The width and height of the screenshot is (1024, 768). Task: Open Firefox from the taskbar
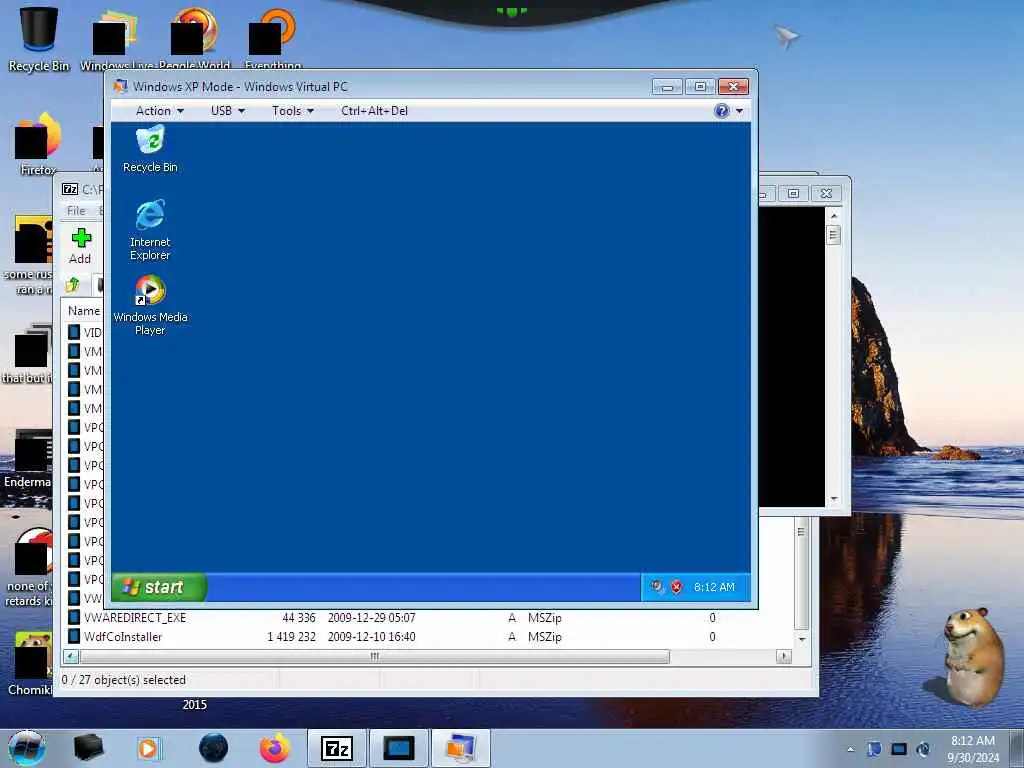[x=275, y=748]
